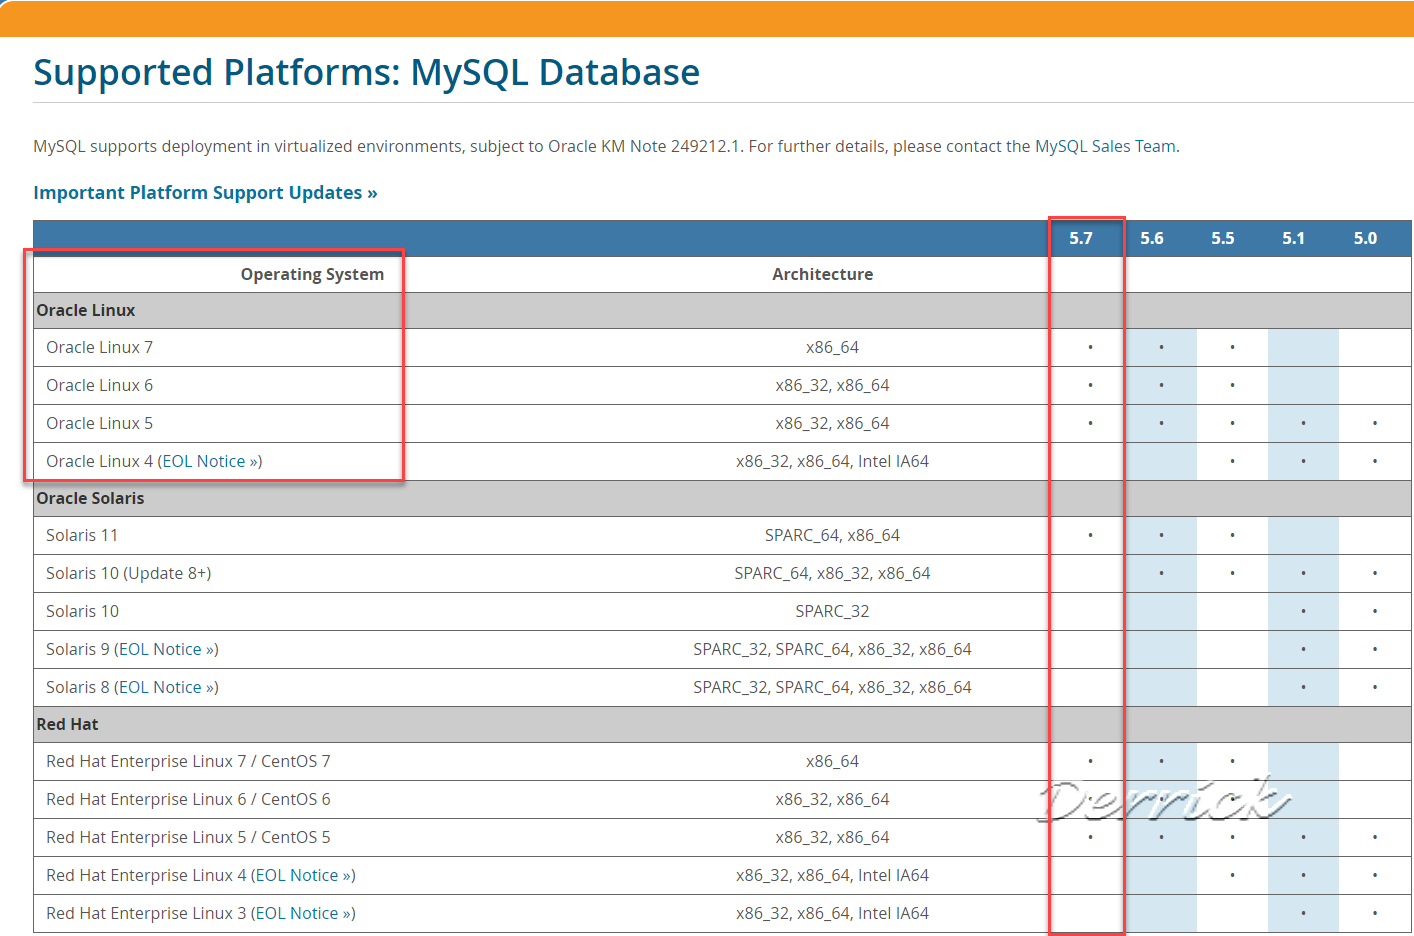Open EOL Notice for Red Hat Enterprise Linux 3

click(x=303, y=913)
